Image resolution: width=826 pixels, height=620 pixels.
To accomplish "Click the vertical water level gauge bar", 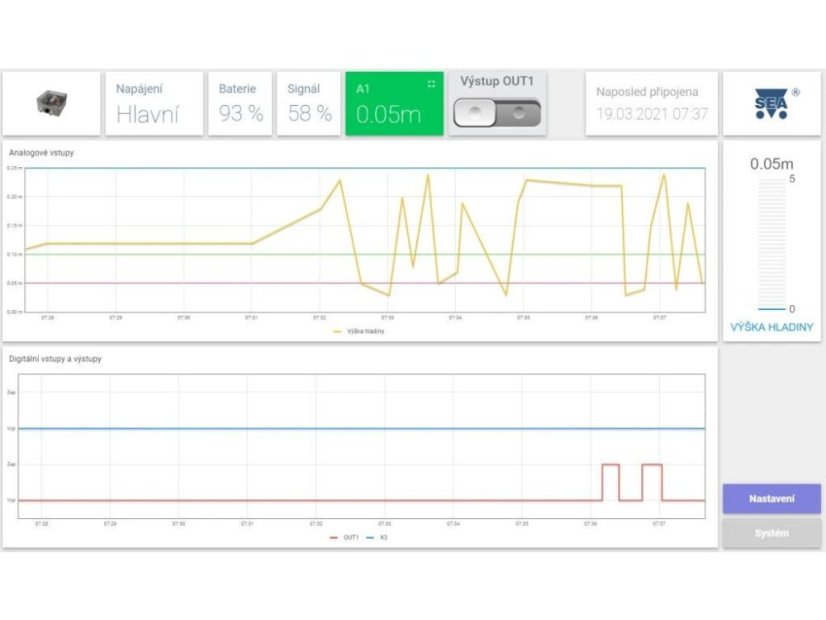I will point(771,244).
